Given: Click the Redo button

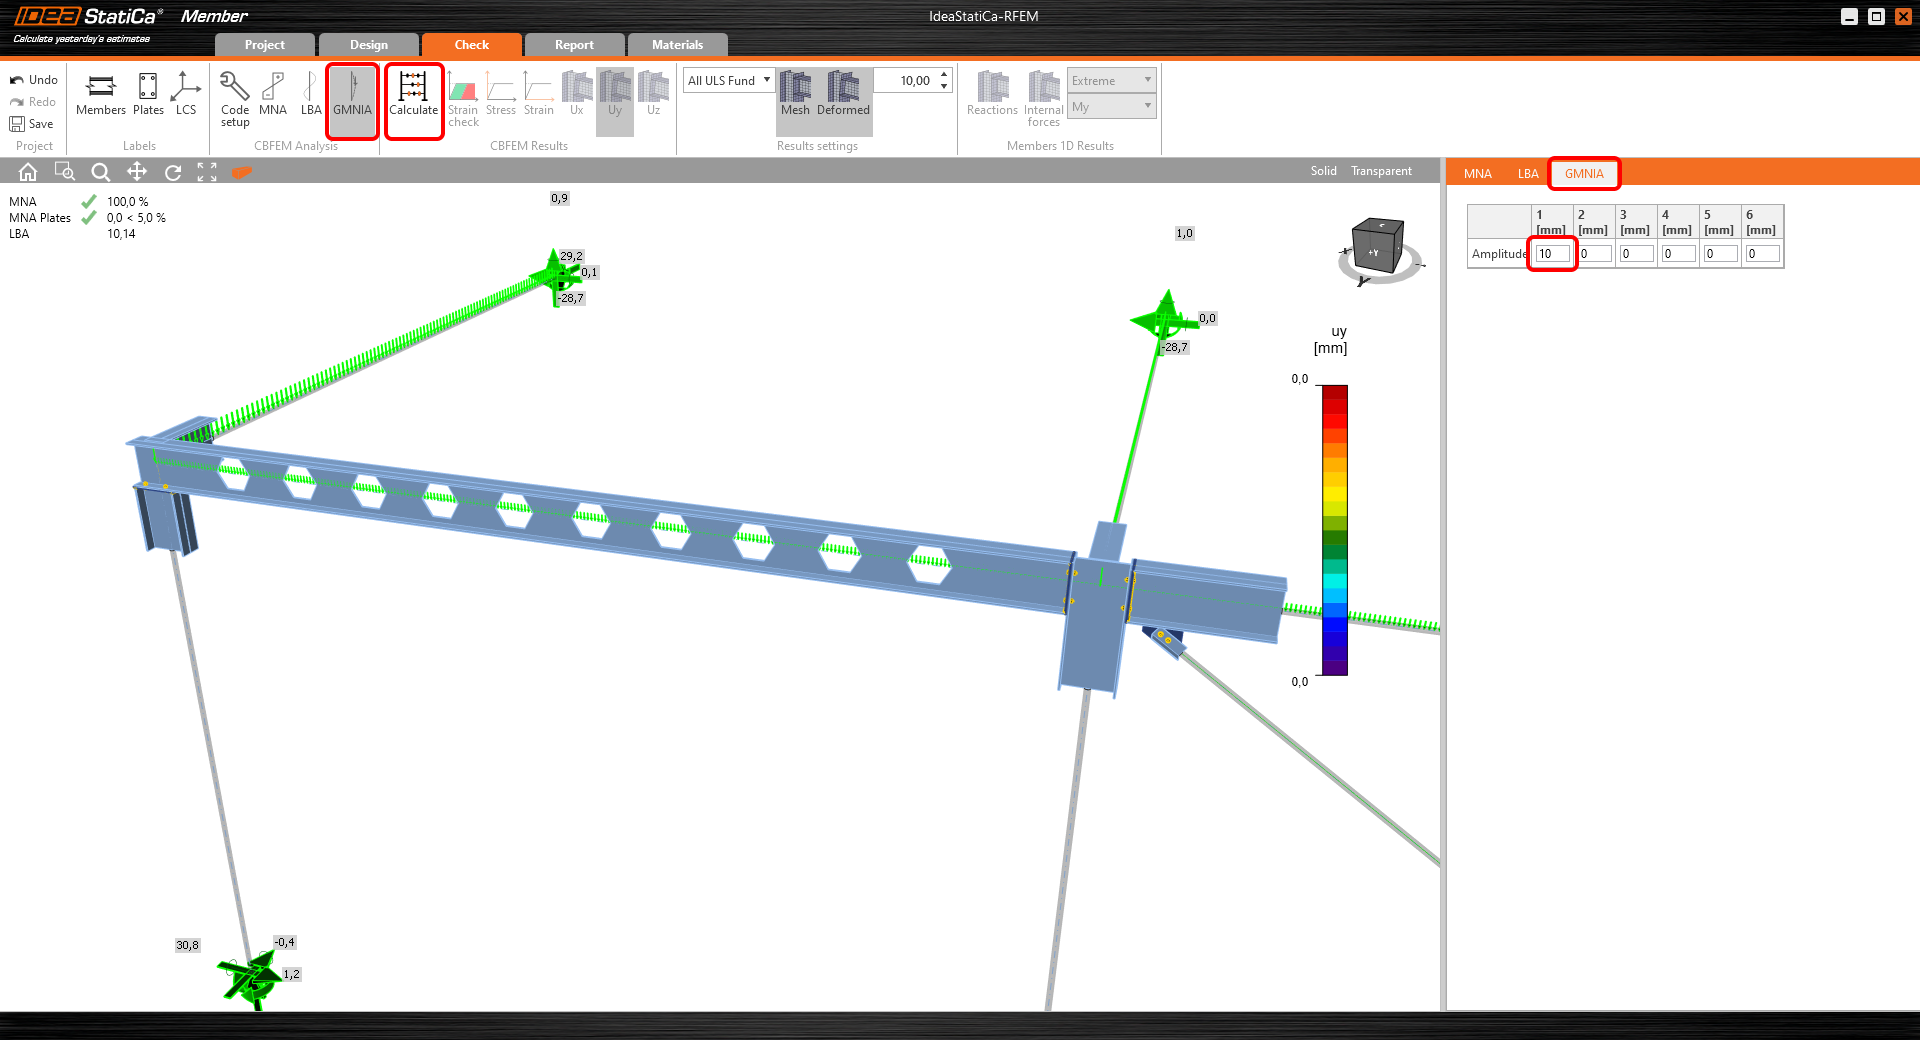Looking at the screenshot, I should (34, 102).
